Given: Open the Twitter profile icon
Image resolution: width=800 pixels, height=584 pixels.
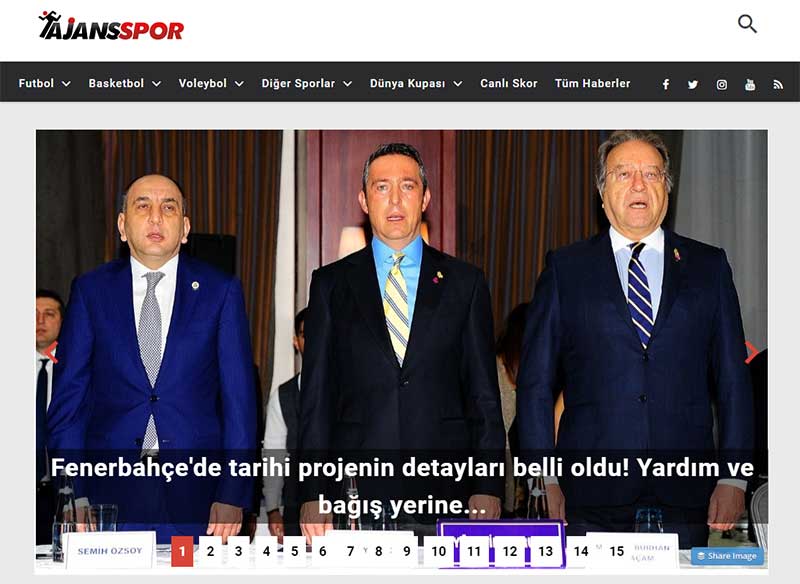Looking at the screenshot, I should tap(692, 84).
